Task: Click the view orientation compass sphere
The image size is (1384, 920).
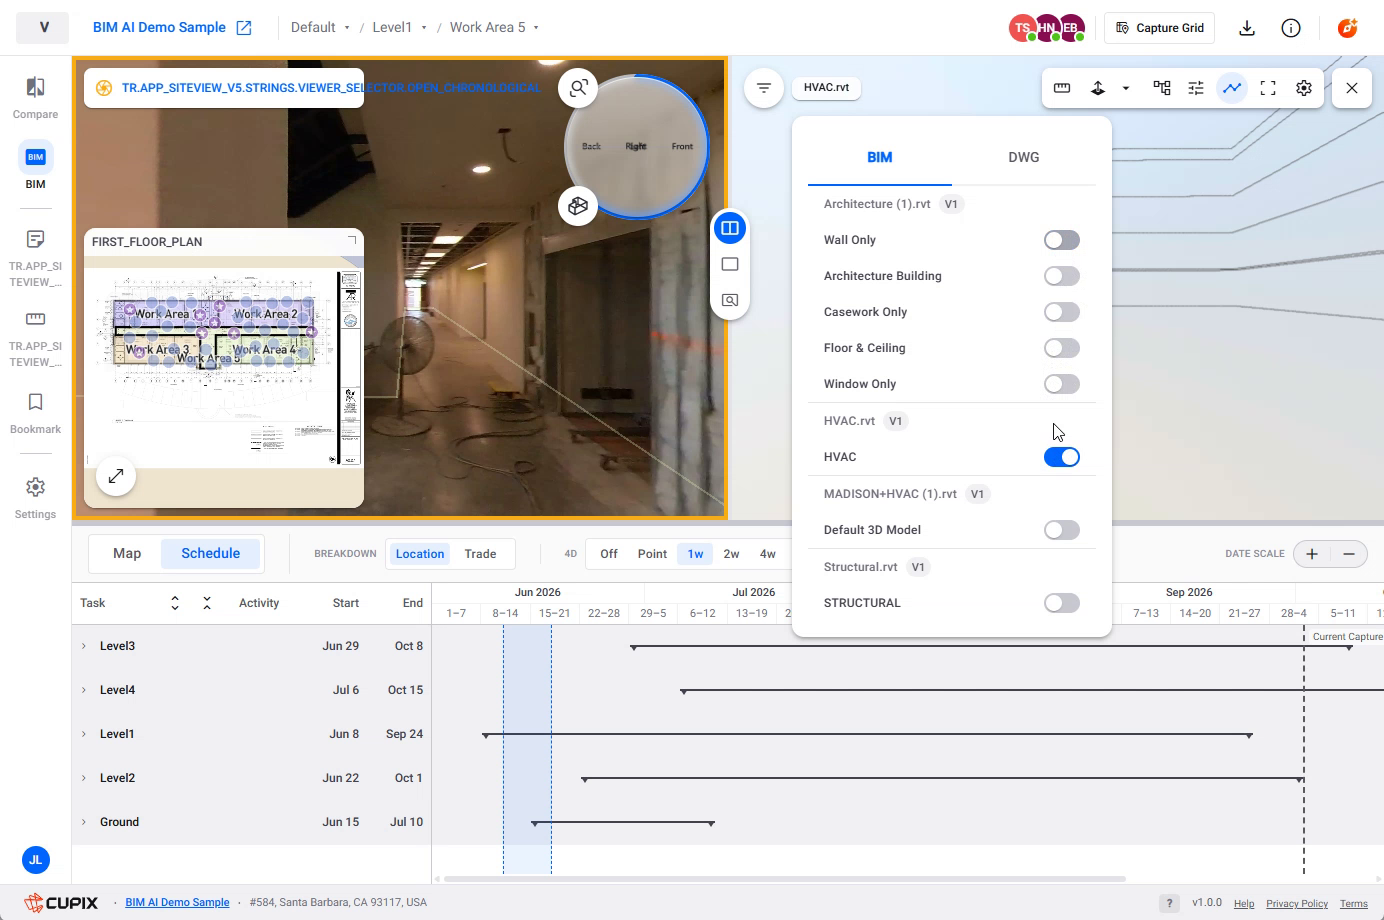Action: point(636,146)
